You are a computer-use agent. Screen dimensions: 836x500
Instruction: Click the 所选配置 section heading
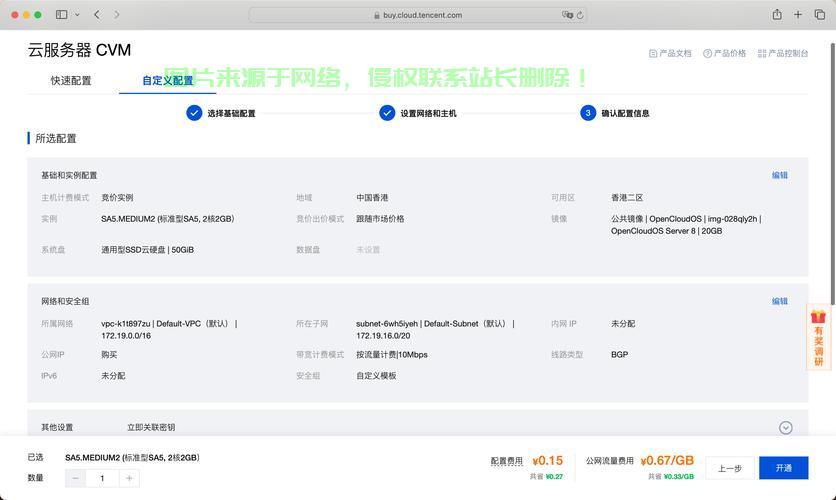click(56, 139)
